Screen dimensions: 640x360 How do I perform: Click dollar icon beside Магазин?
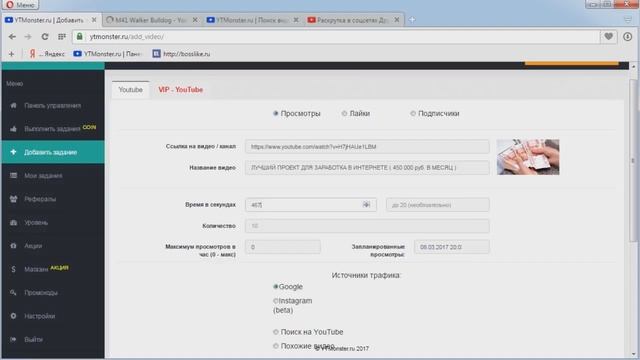tap(13, 269)
